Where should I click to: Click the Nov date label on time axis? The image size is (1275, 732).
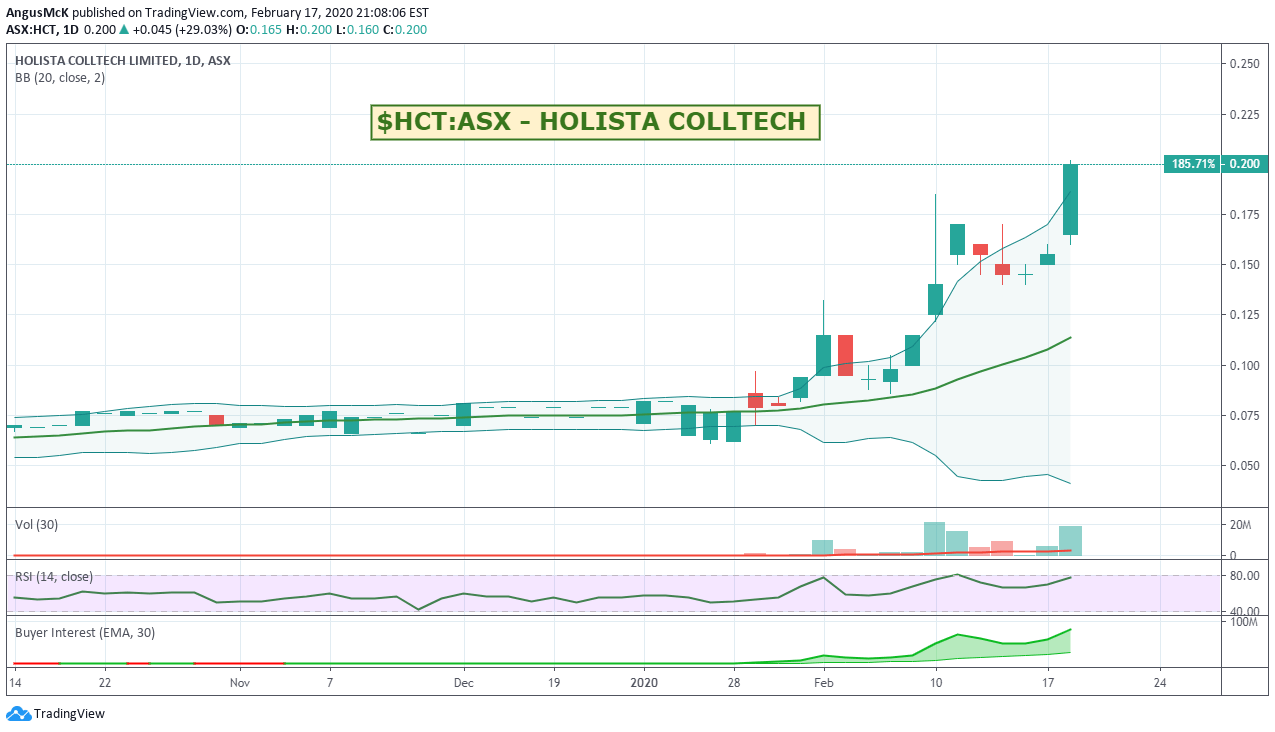[238, 682]
